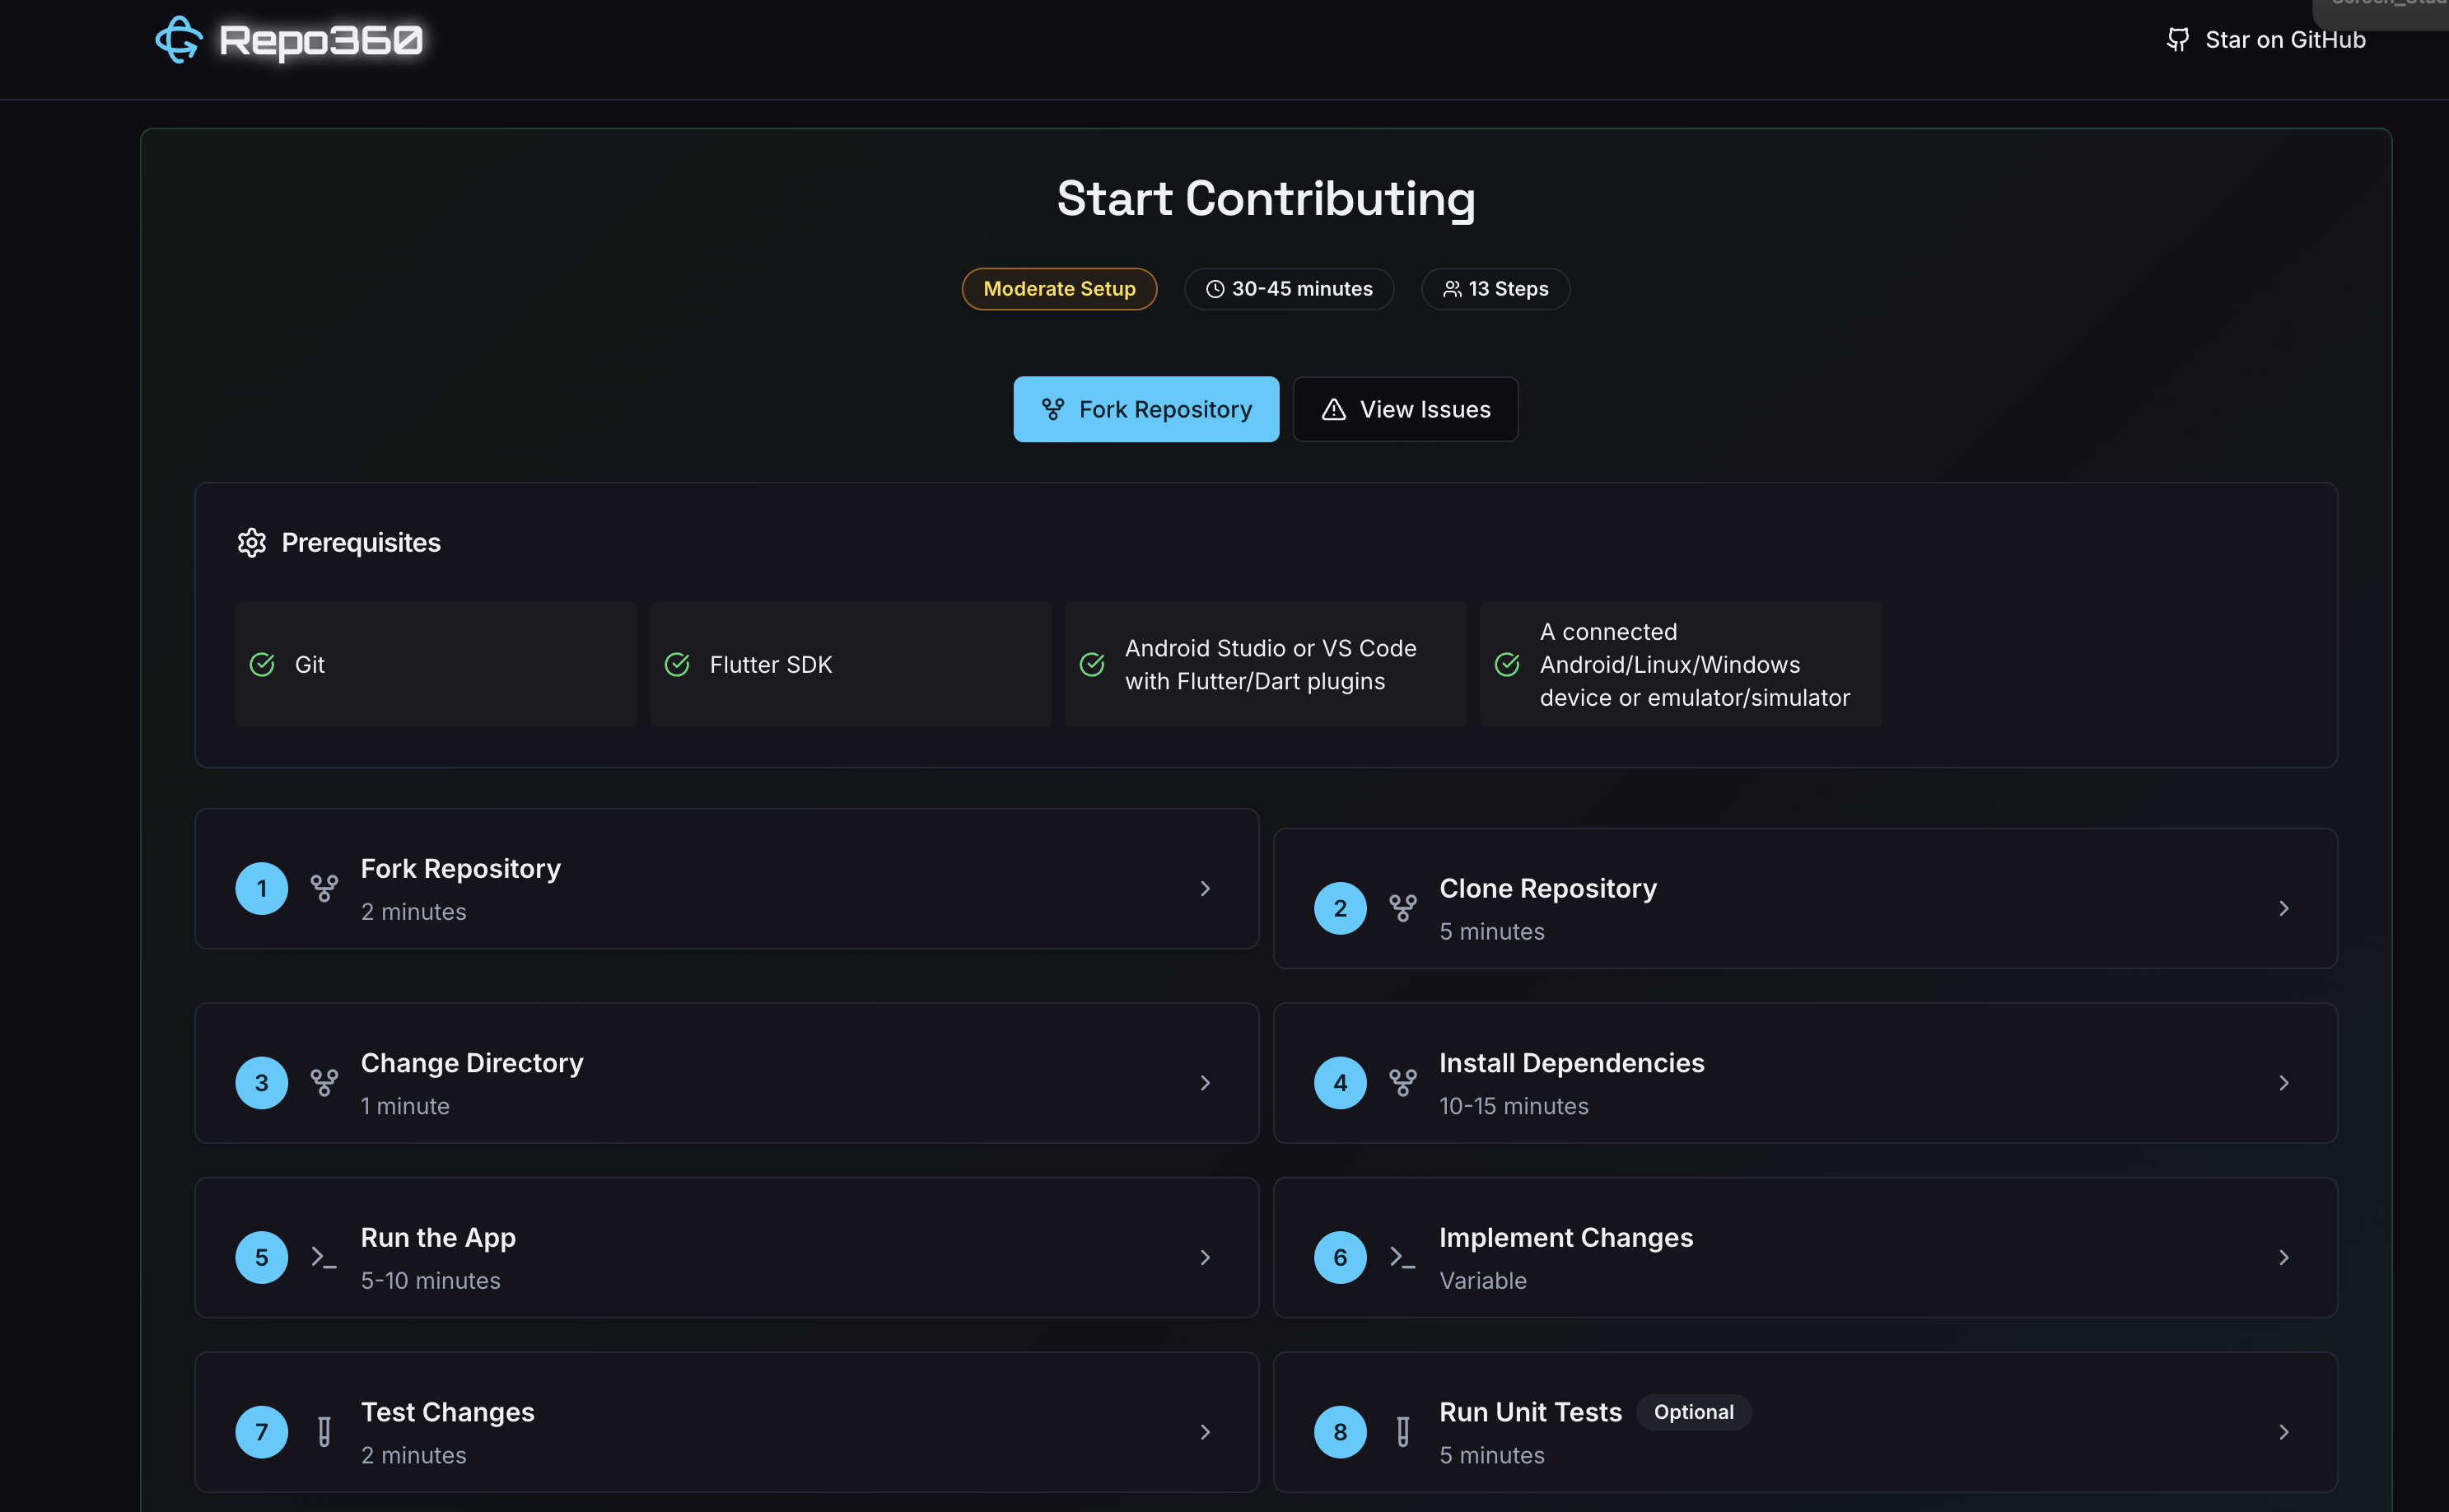
Task: Click the green check next to Git
Action: [262, 665]
